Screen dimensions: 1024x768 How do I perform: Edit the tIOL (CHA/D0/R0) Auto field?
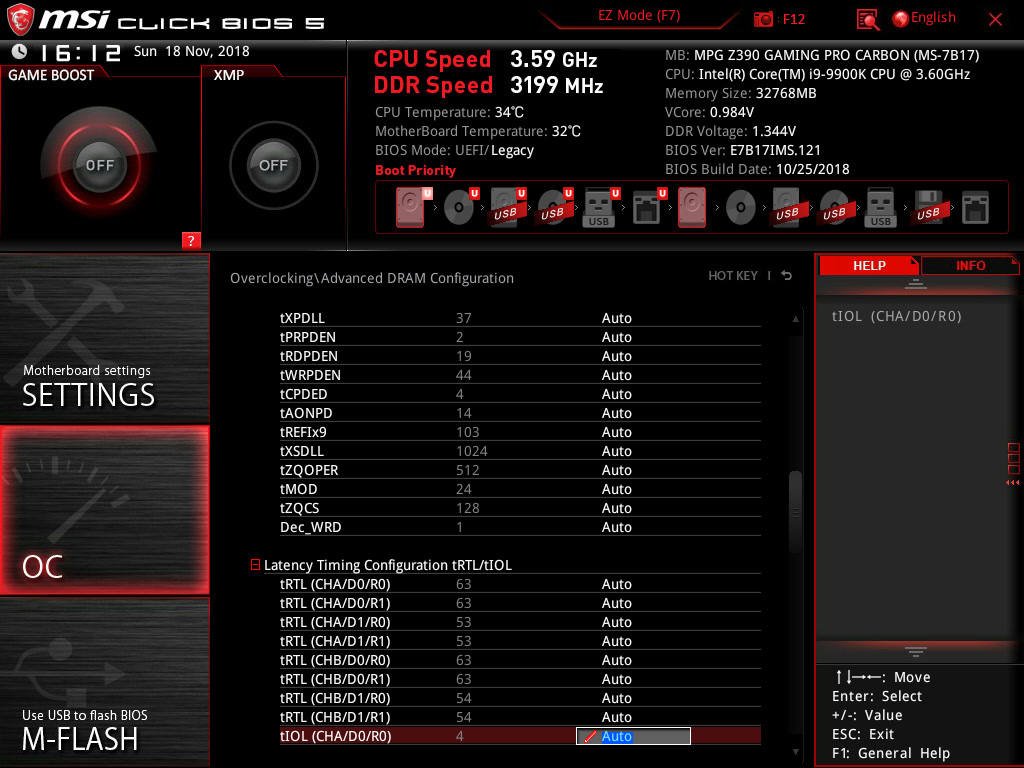633,736
